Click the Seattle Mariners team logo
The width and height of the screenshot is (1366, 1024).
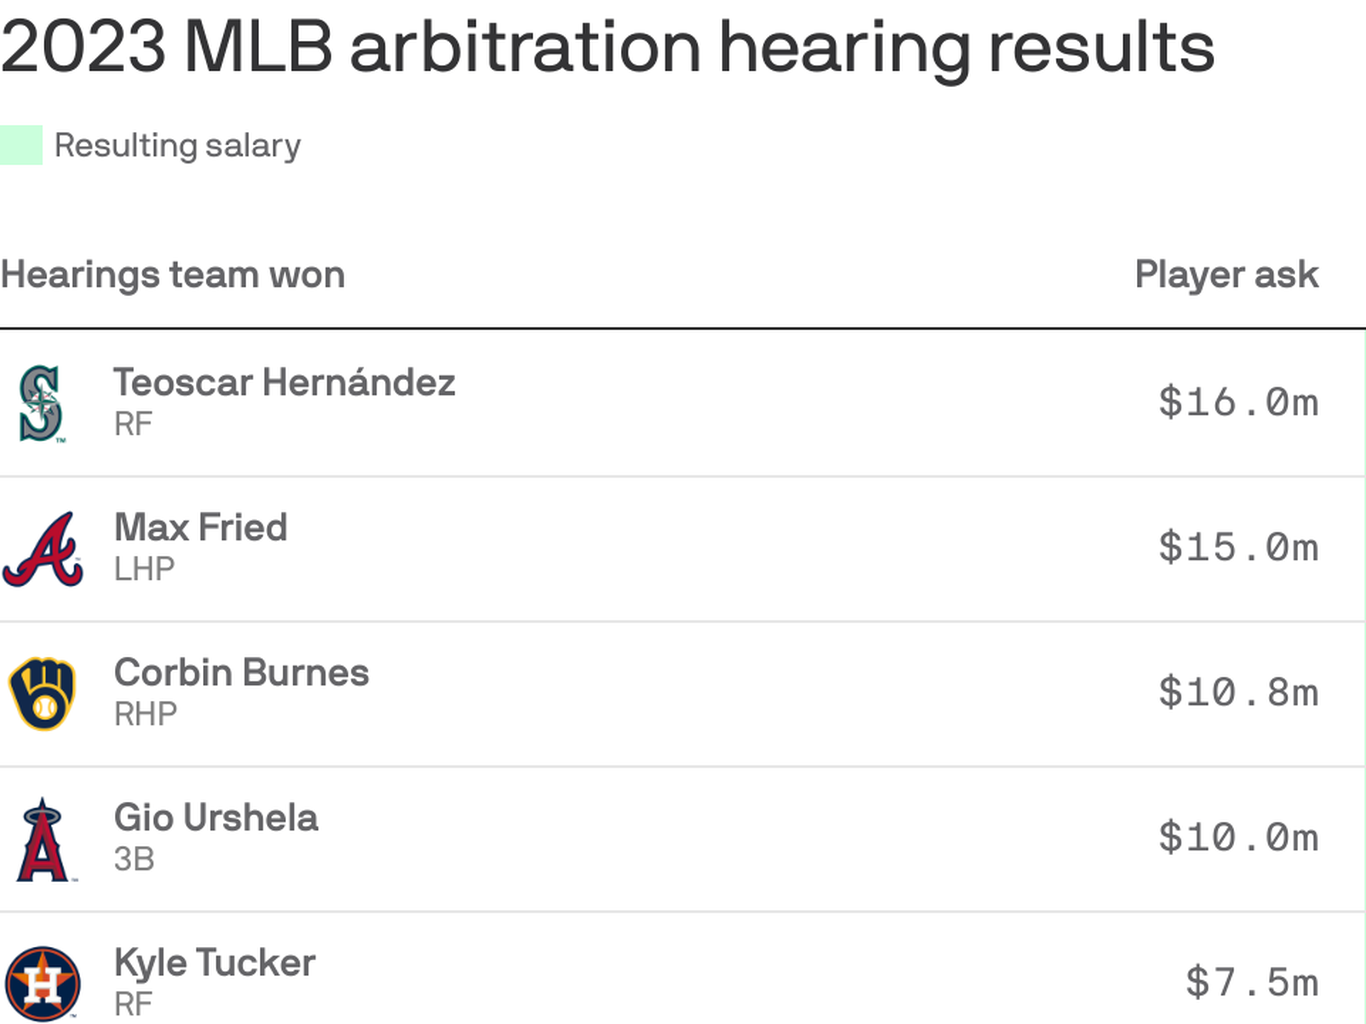click(x=41, y=403)
